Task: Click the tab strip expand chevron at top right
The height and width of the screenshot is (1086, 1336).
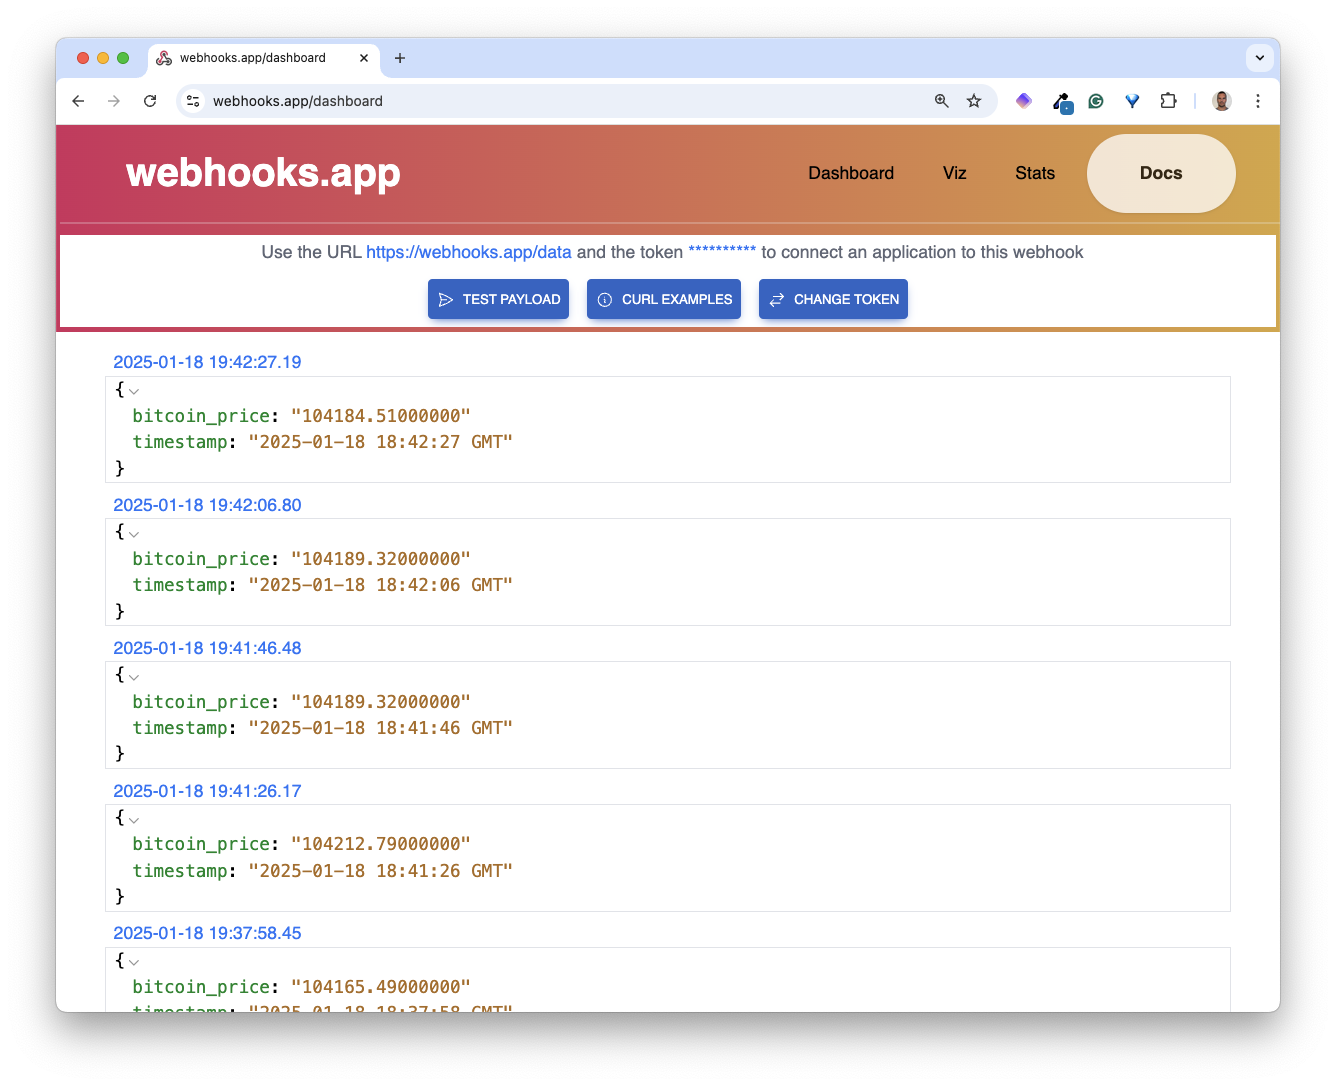Action: click(x=1259, y=58)
